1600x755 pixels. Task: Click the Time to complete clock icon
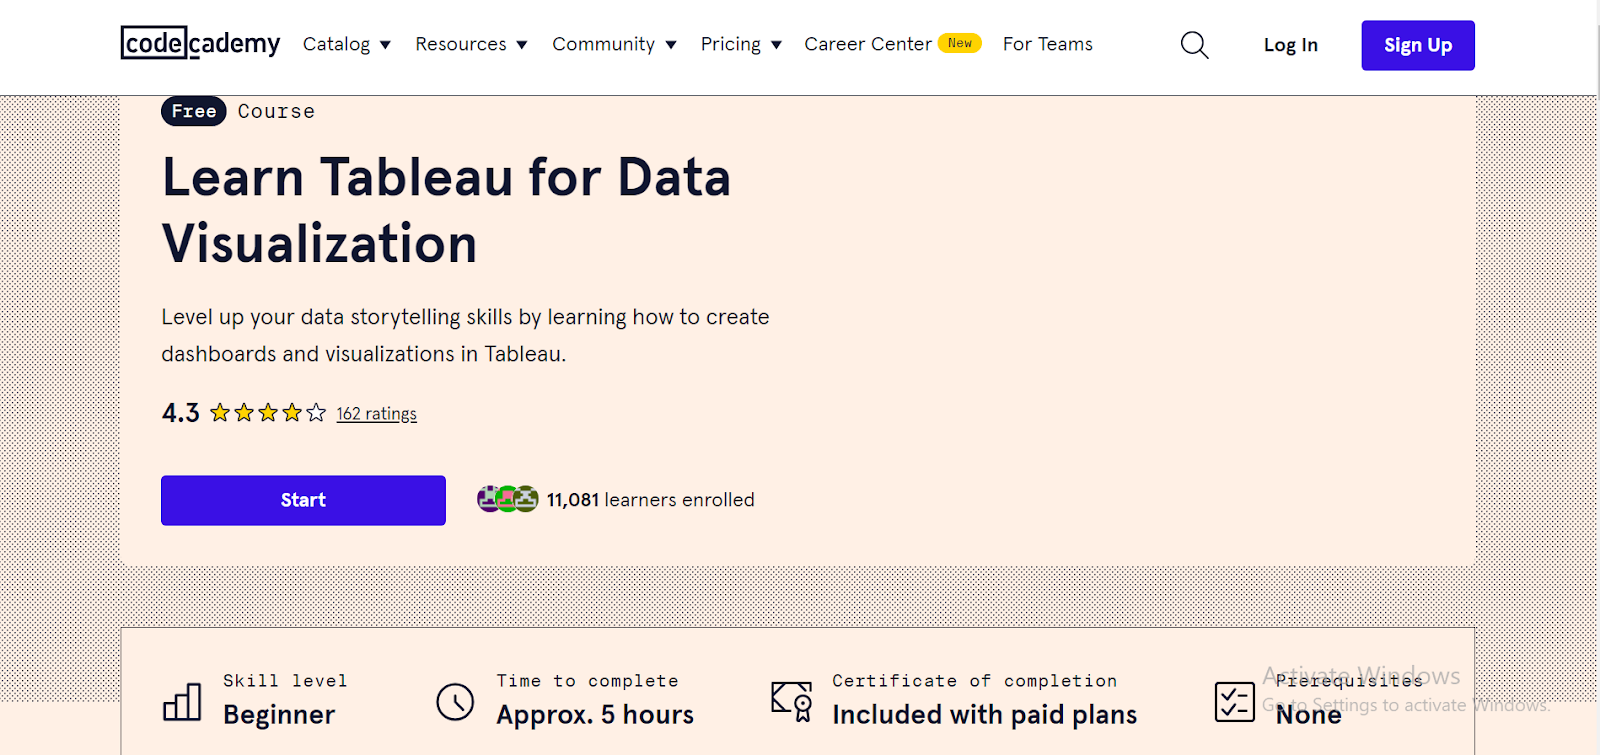(x=455, y=701)
